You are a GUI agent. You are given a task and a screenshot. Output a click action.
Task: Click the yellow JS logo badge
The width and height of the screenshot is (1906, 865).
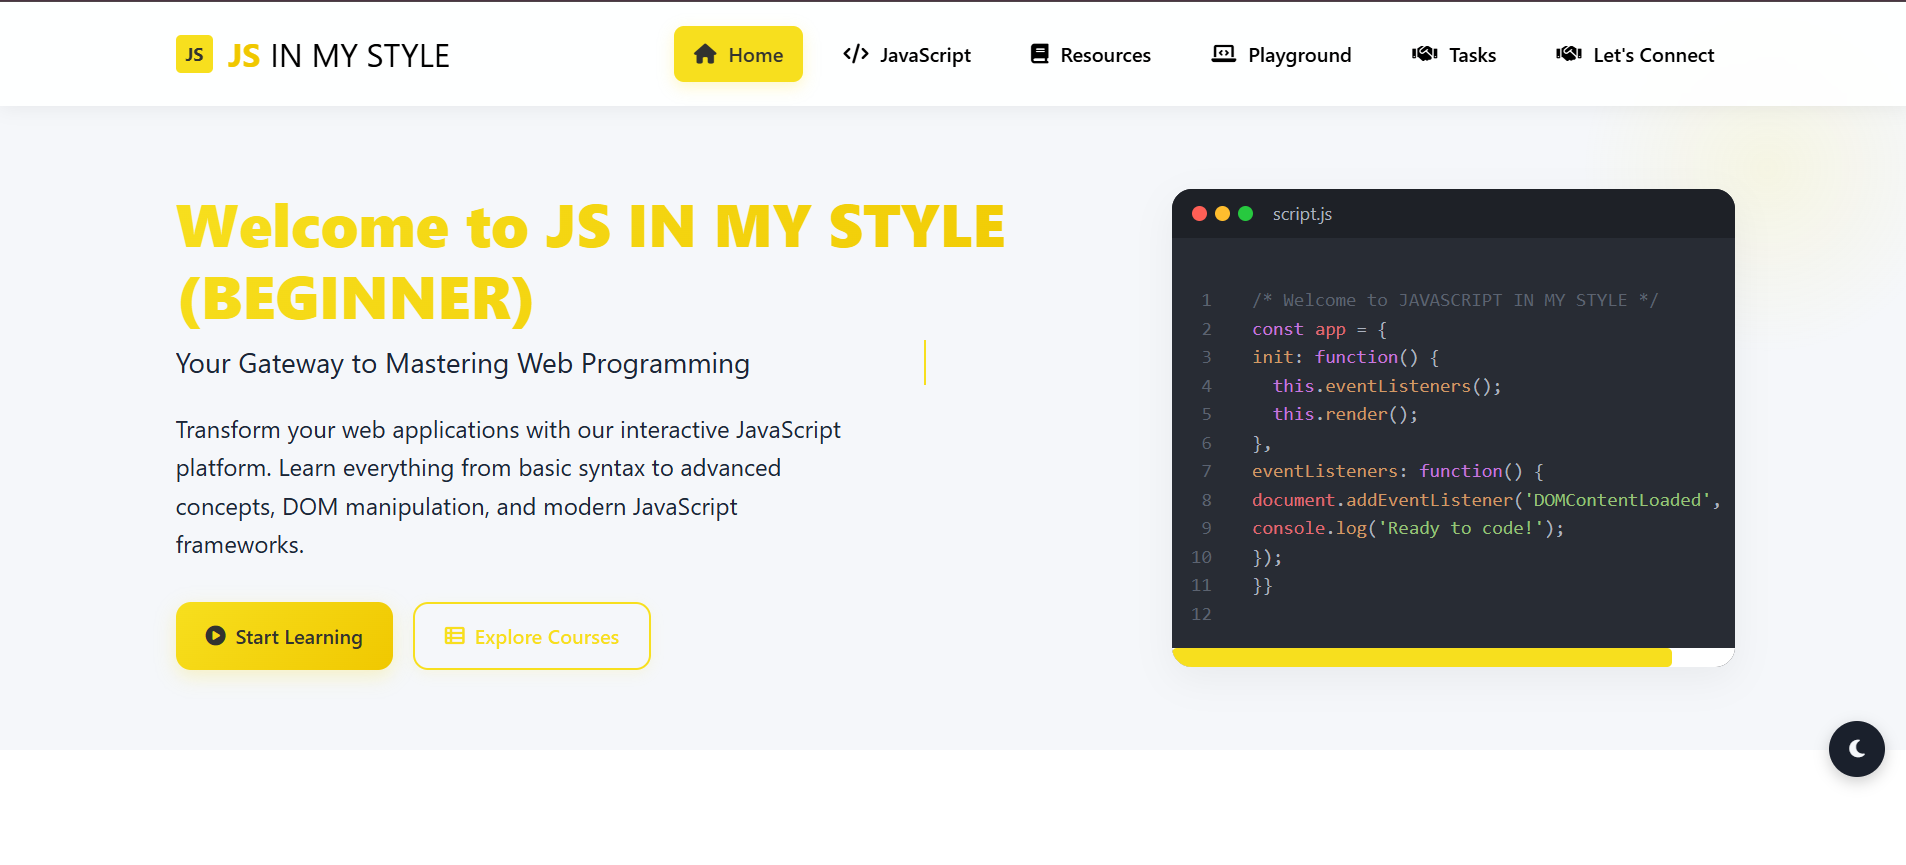tap(194, 55)
